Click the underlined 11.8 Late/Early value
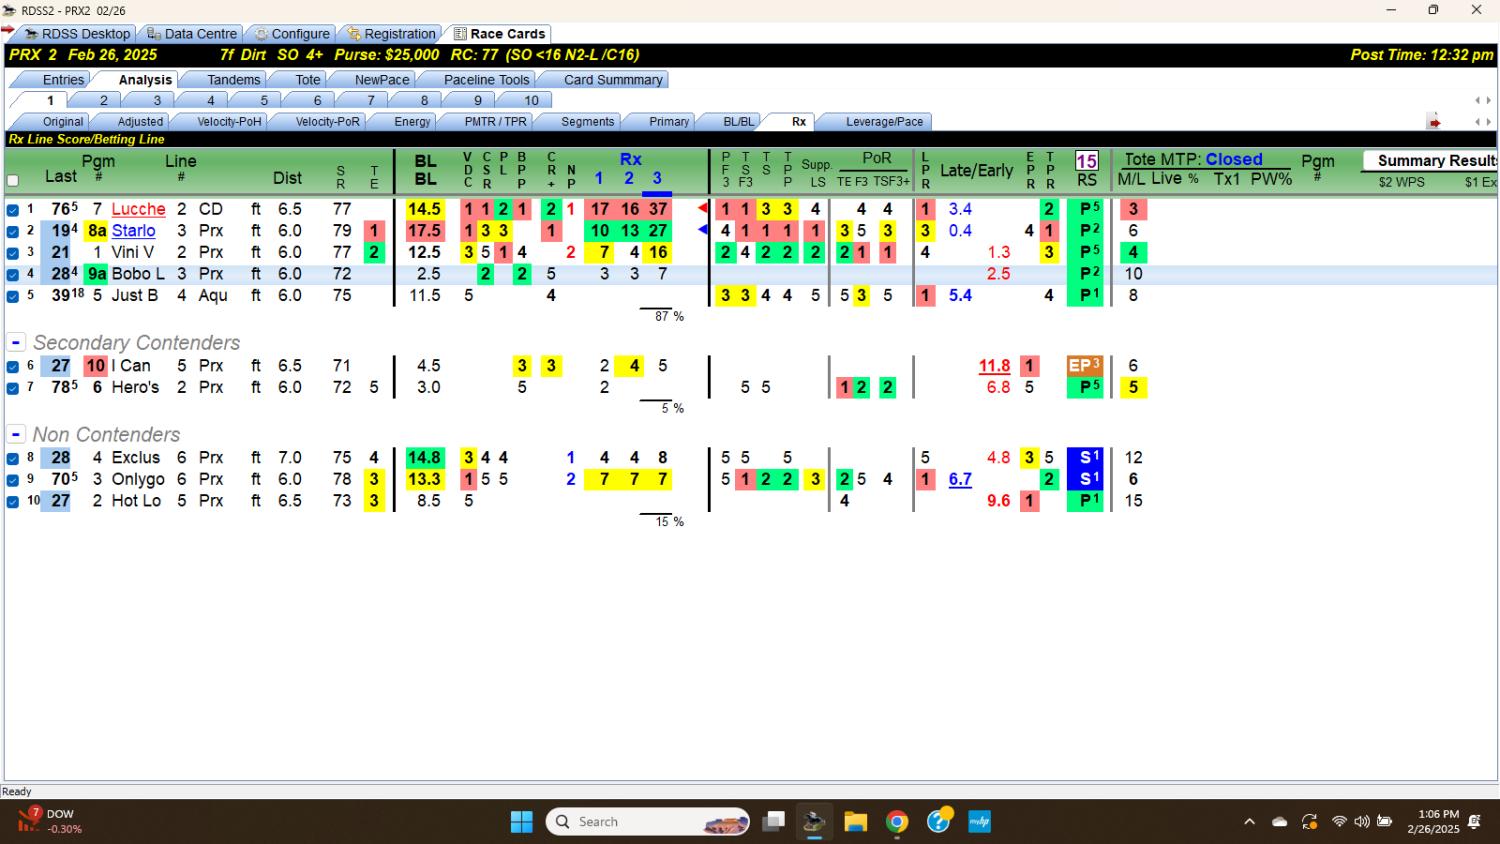The height and width of the screenshot is (844, 1500). click(994, 366)
